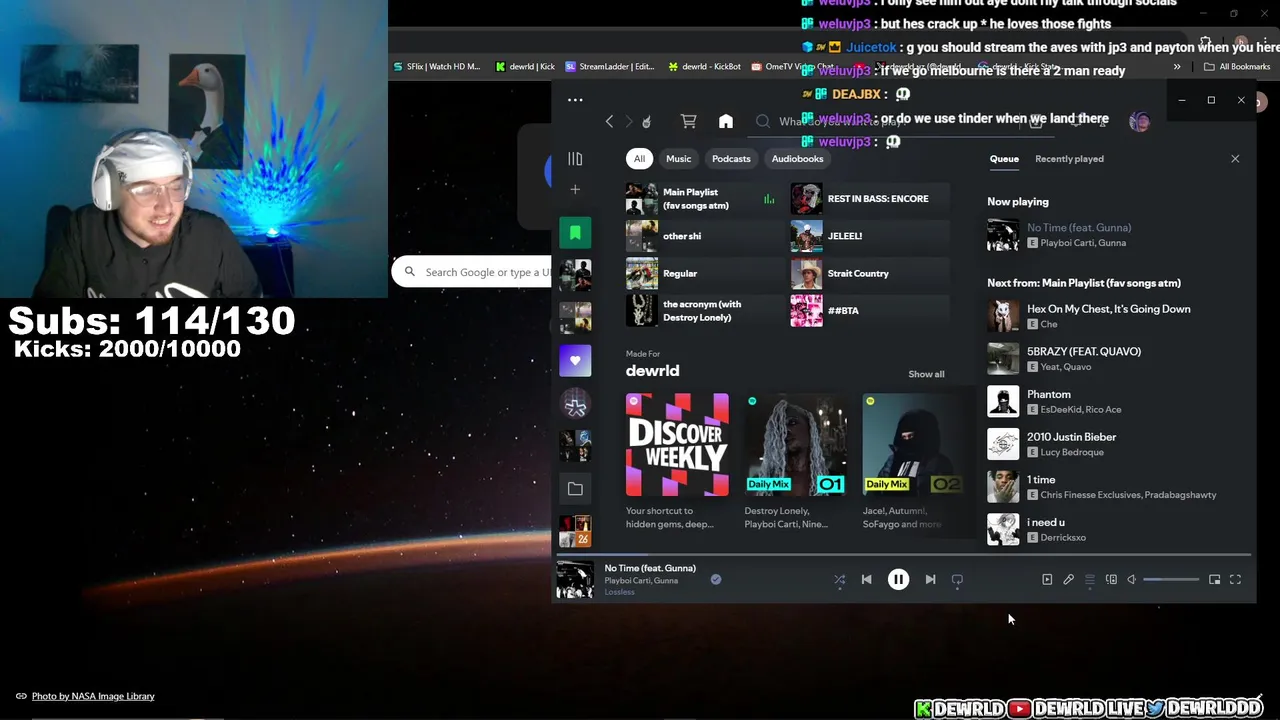The height and width of the screenshot is (720, 1280).
Task: Open the Spotify three-dots menu
Action: 575,99
